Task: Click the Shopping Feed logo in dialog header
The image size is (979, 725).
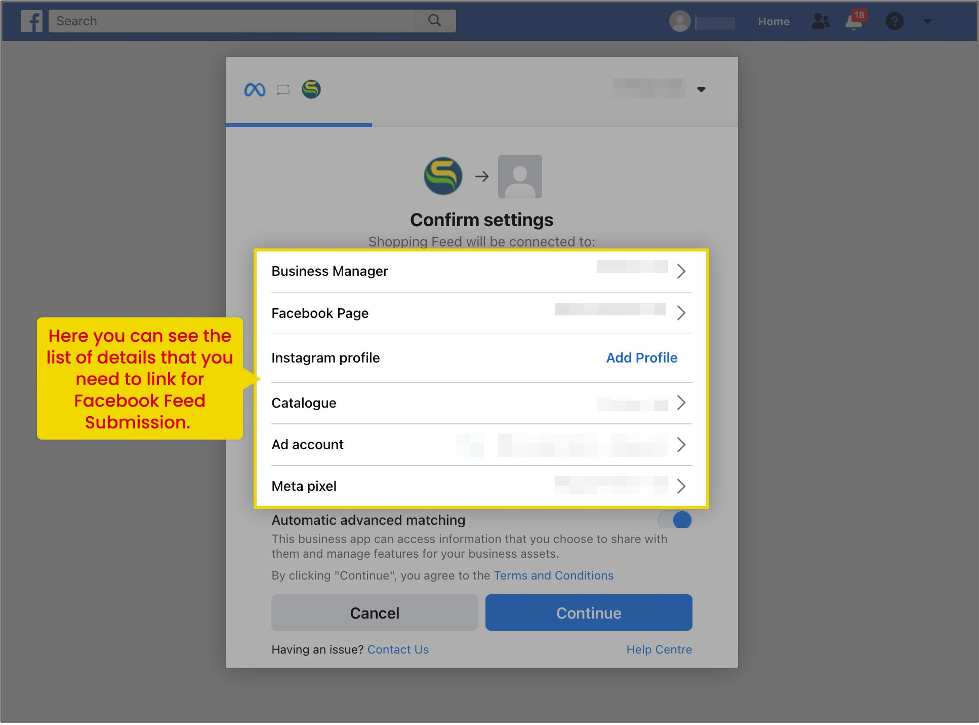Action: pyautogui.click(x=311, y=89)
